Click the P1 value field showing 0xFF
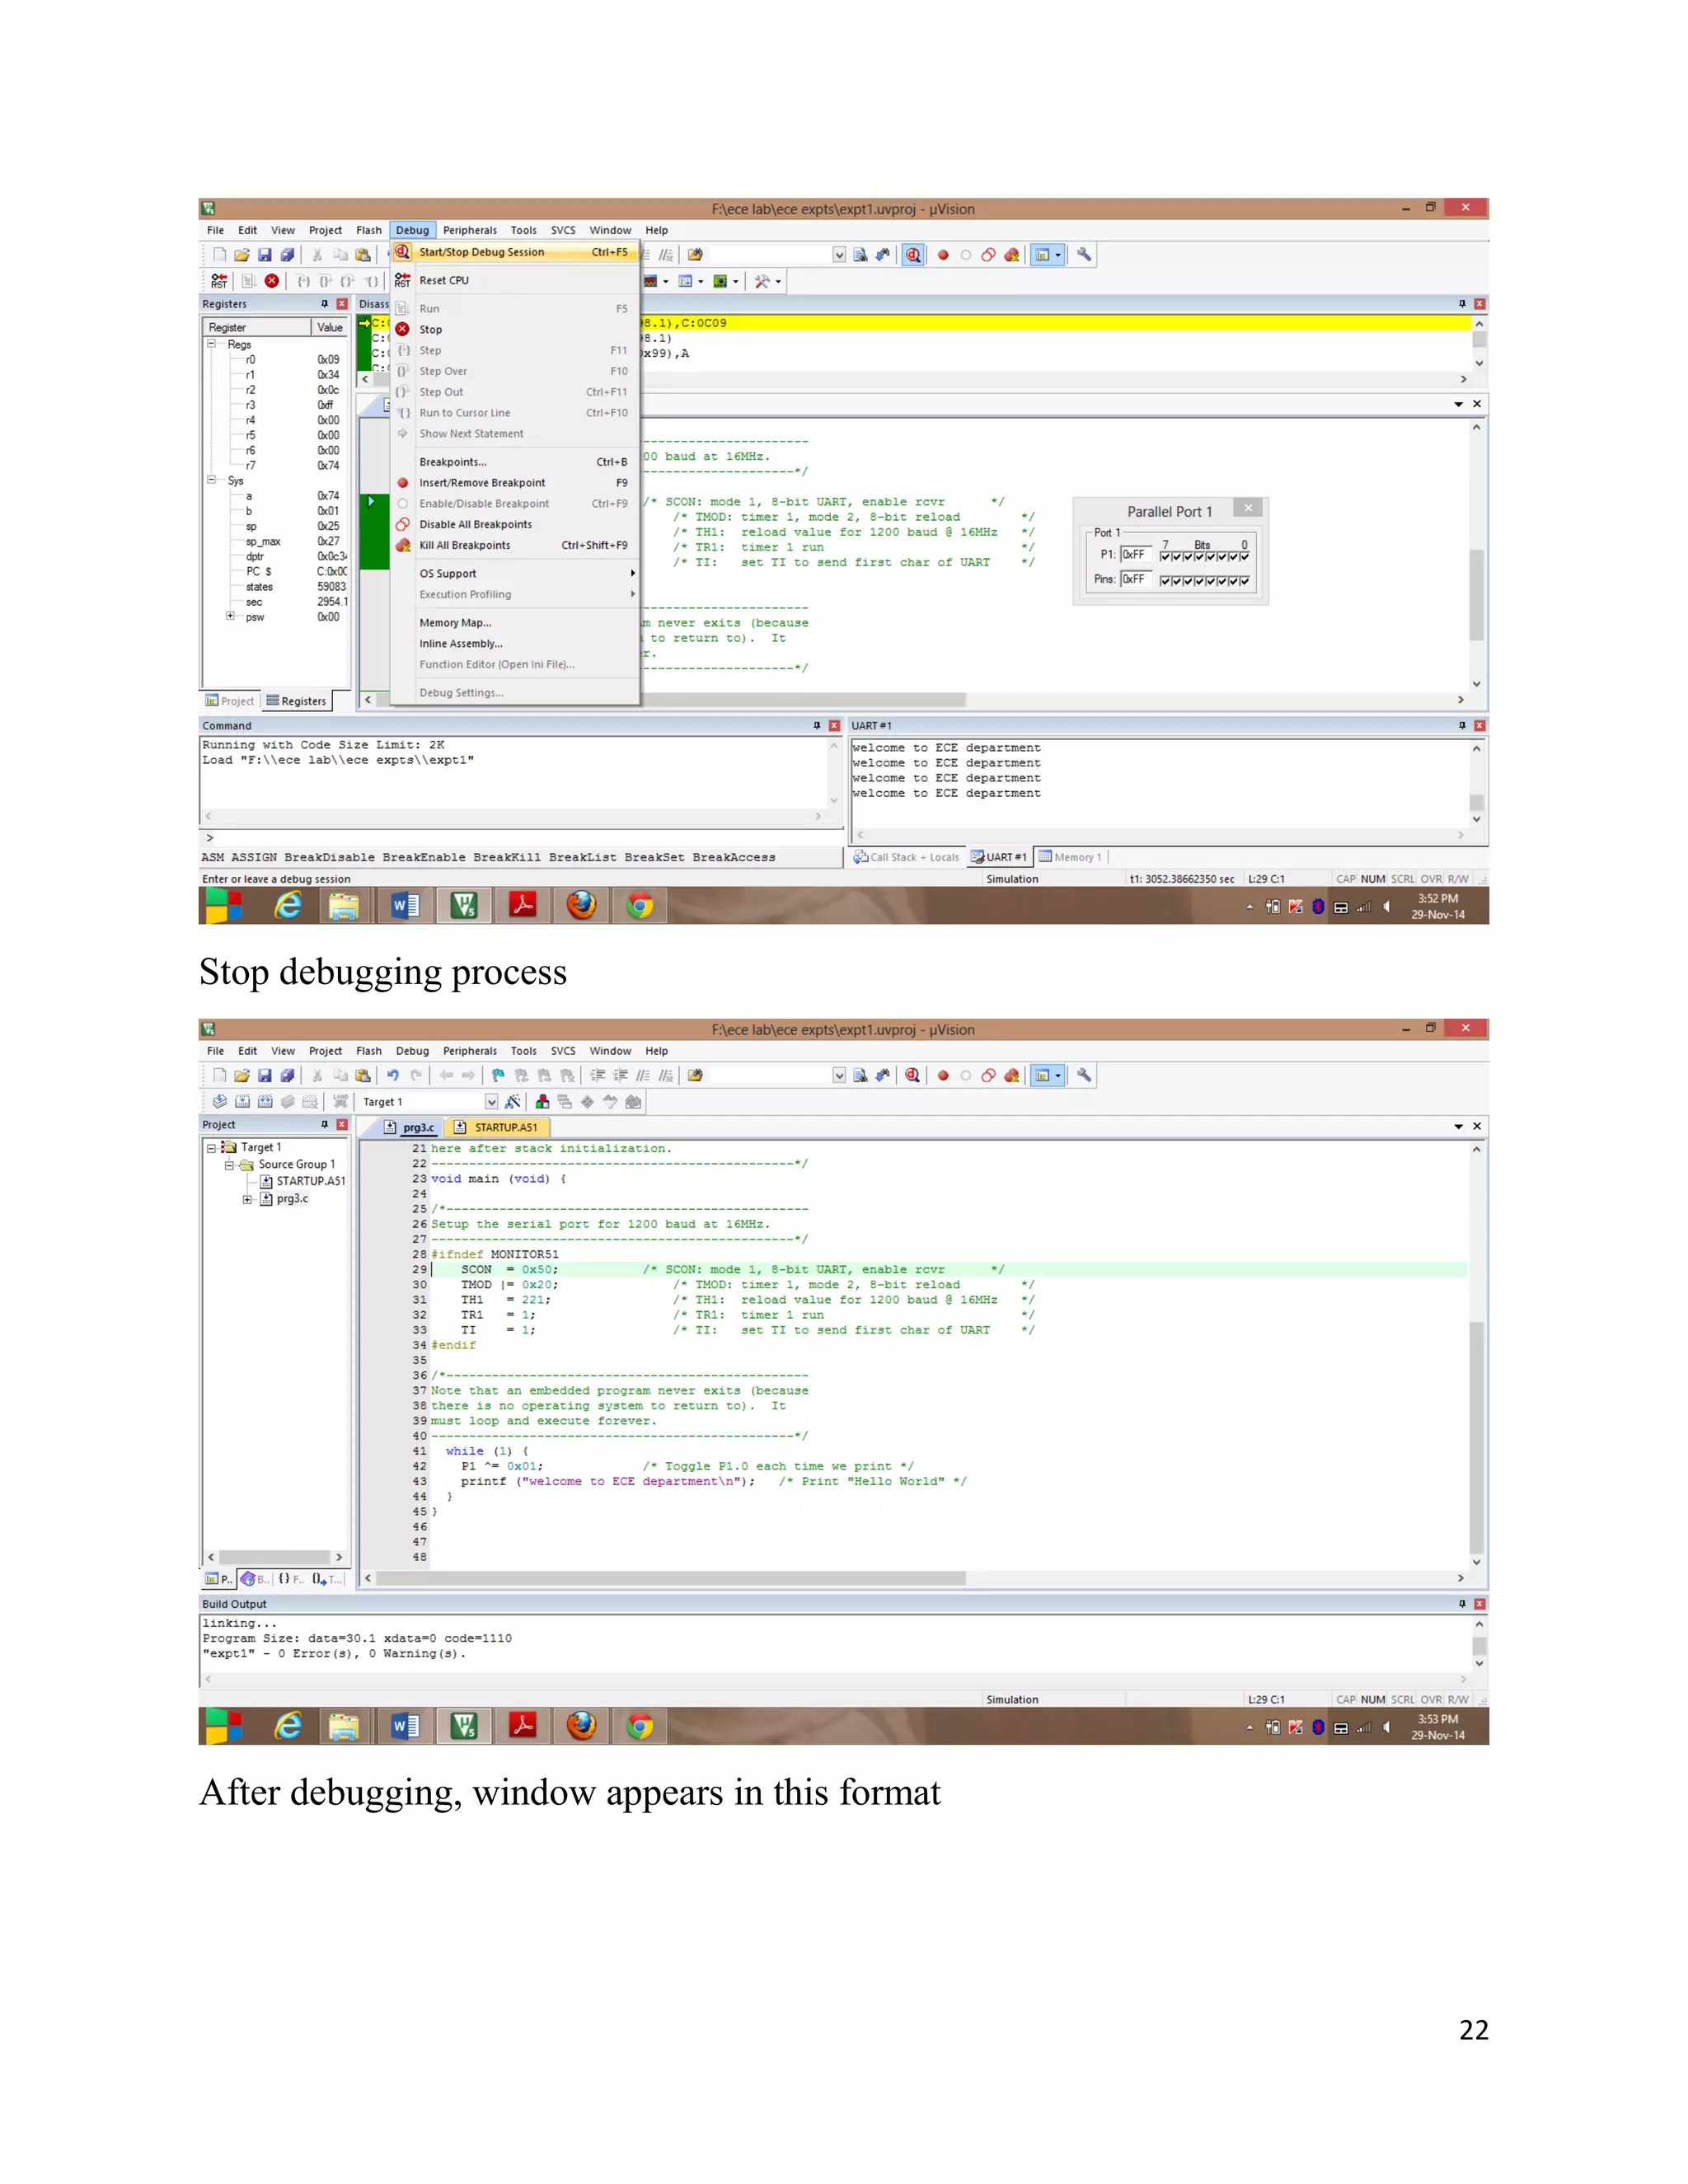Screen dimensions: 1688x2184 [1136, 555]
